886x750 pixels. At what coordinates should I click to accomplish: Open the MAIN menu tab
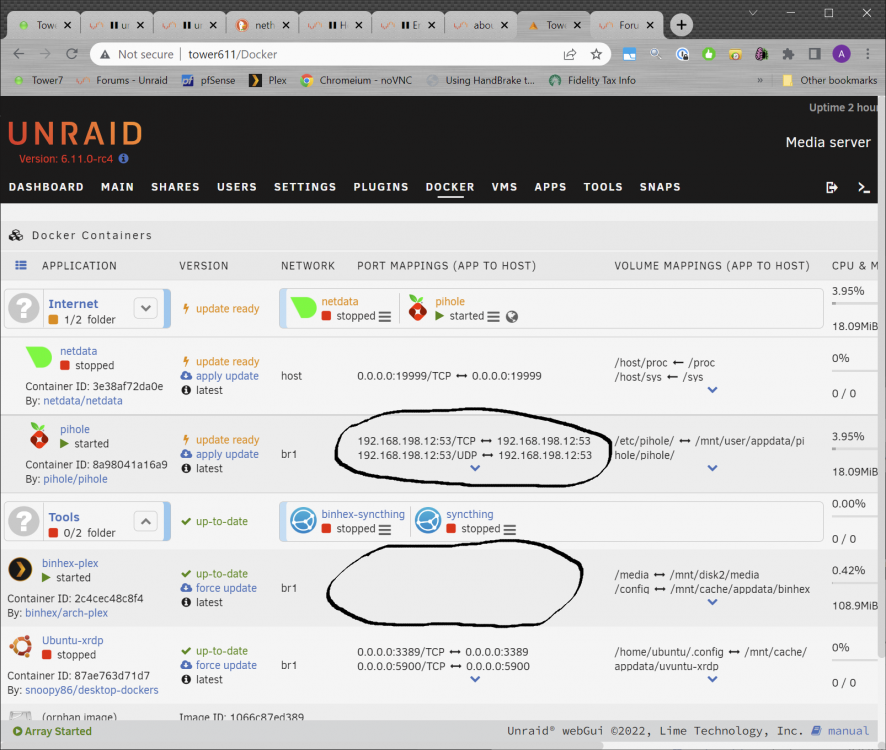point(118,187)
